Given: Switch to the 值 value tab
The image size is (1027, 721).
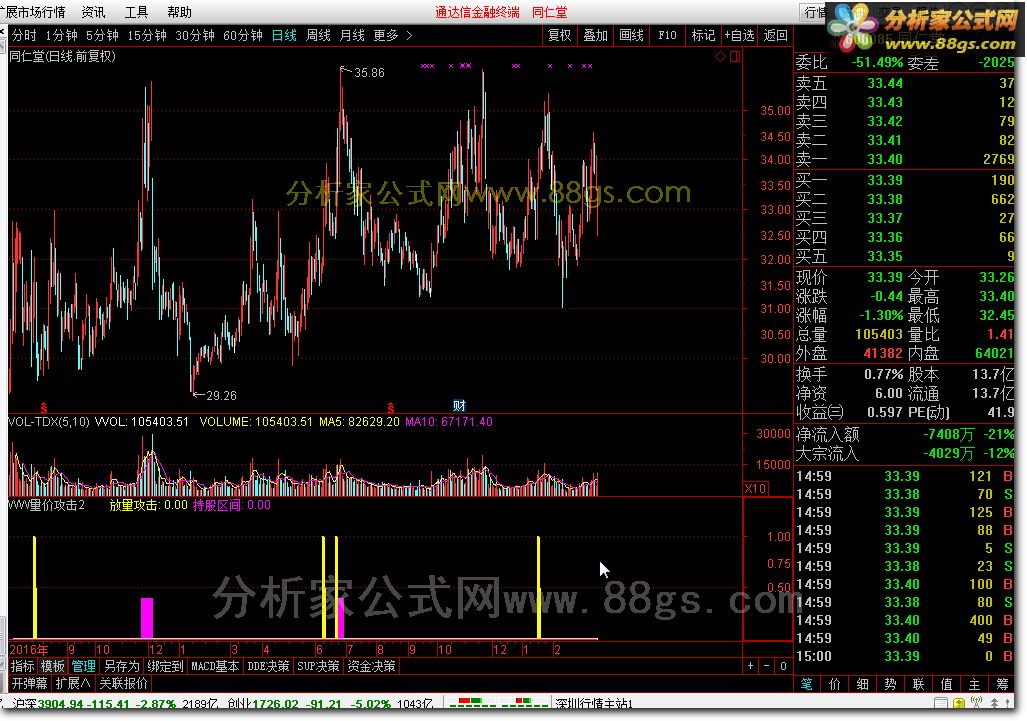Looking at the screenshot, I should click(x=946, y=684).
